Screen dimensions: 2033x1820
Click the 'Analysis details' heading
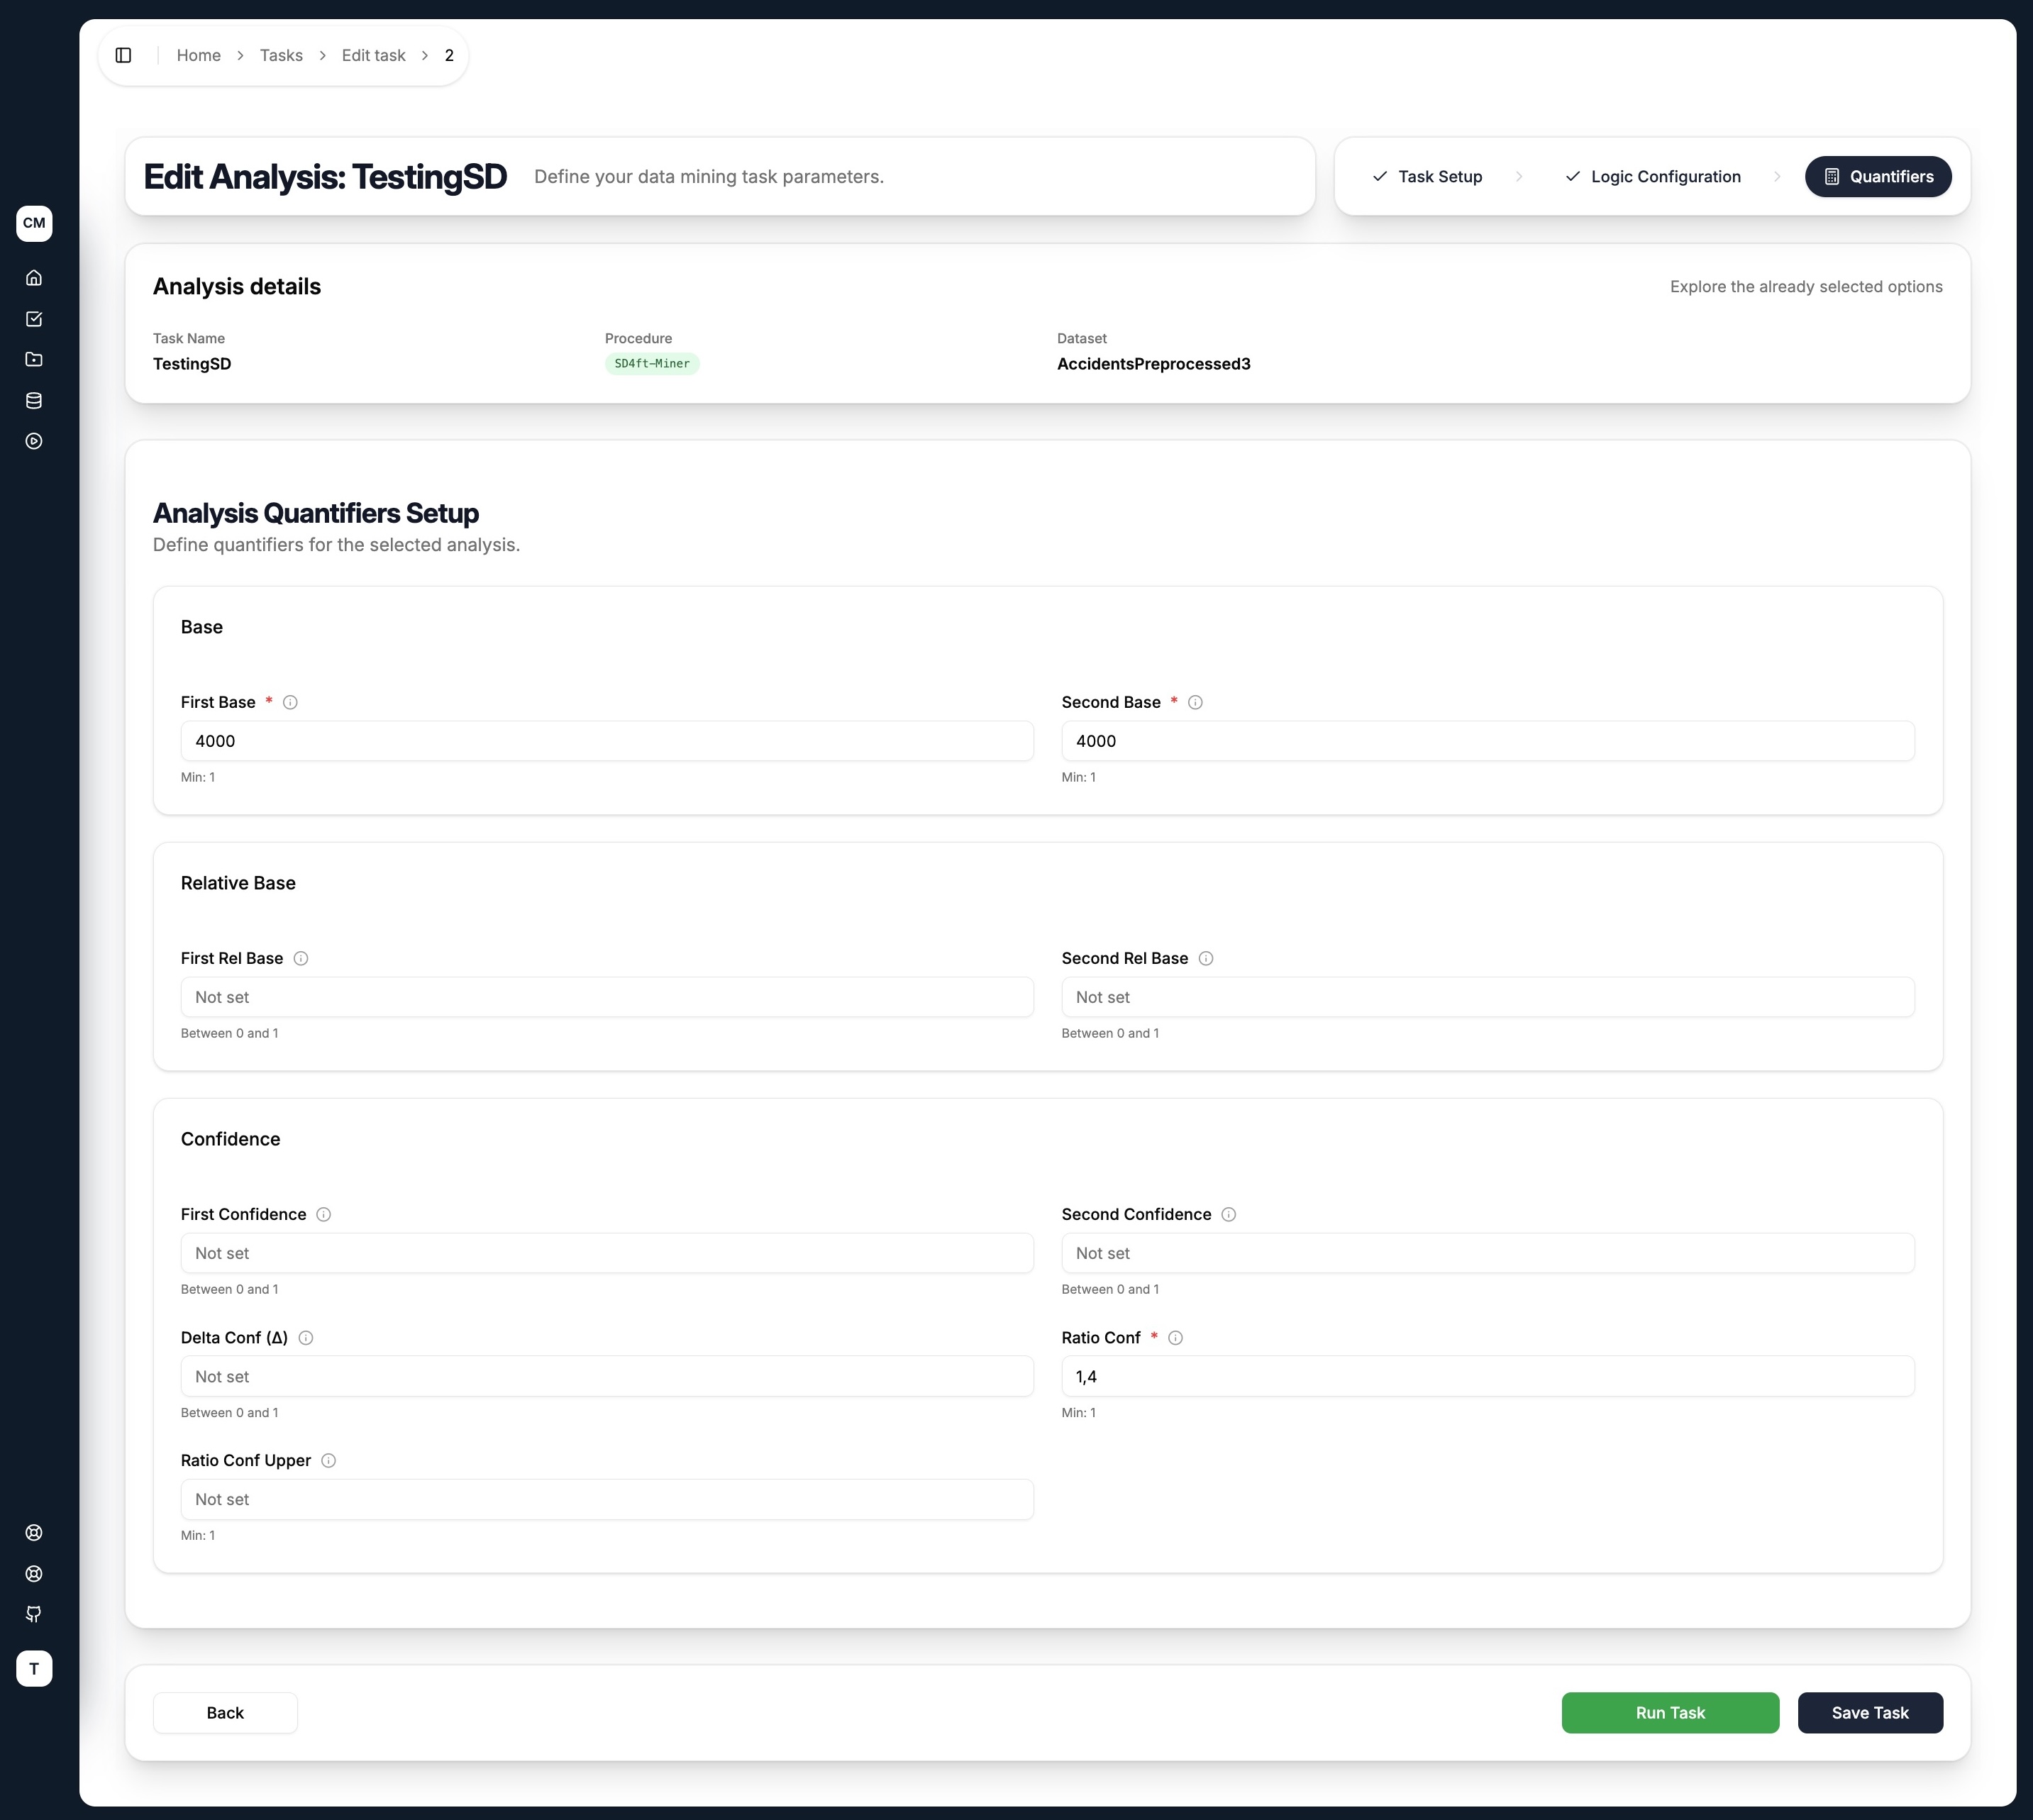(x=237, y=287)
